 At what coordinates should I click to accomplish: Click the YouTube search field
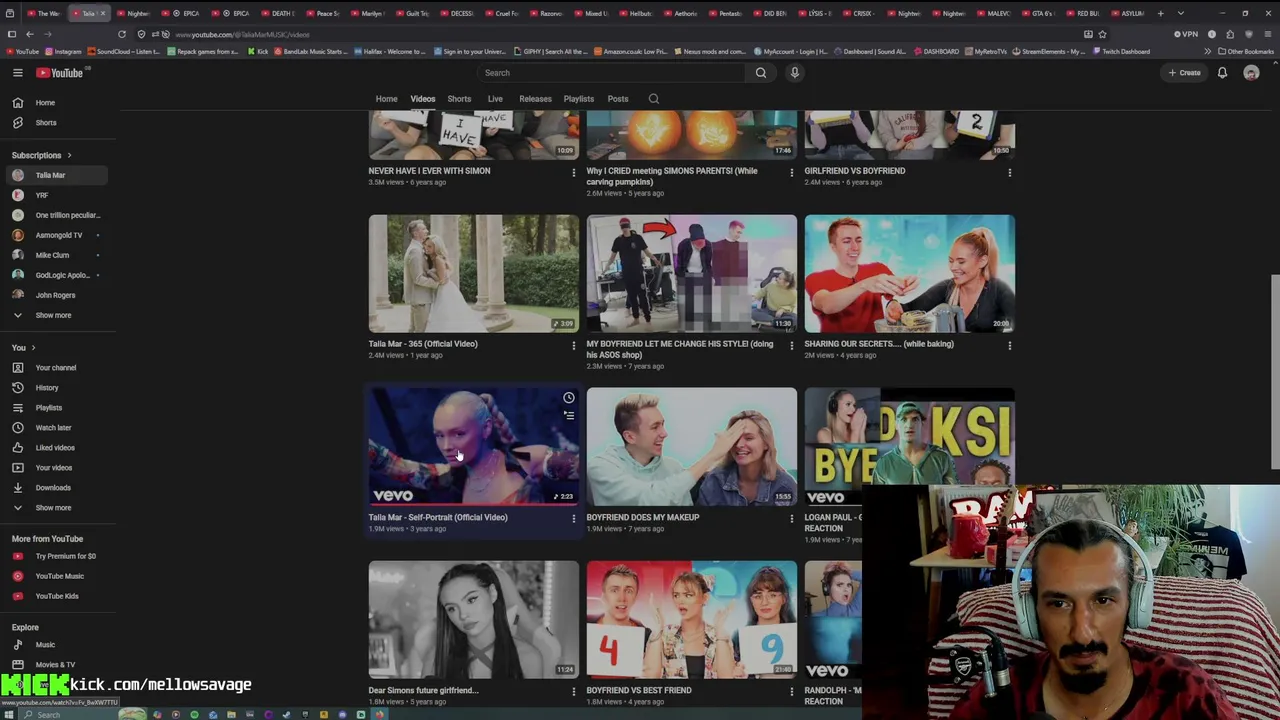612,73
